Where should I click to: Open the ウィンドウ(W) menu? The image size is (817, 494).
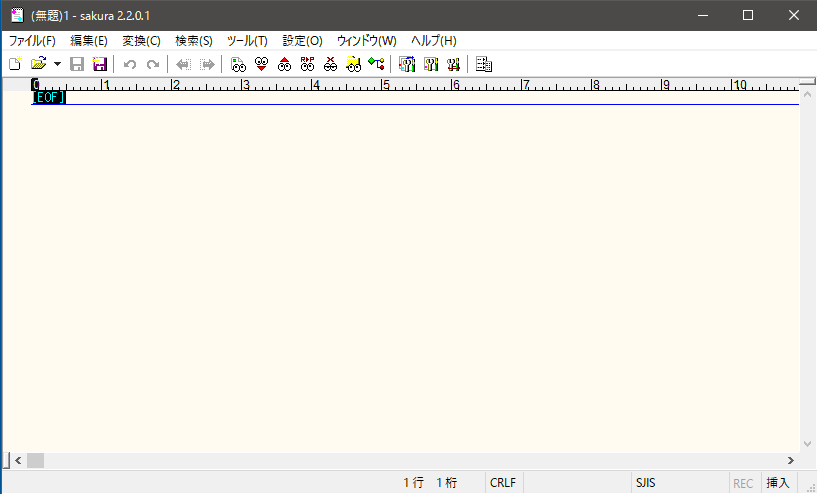point(367,41)
